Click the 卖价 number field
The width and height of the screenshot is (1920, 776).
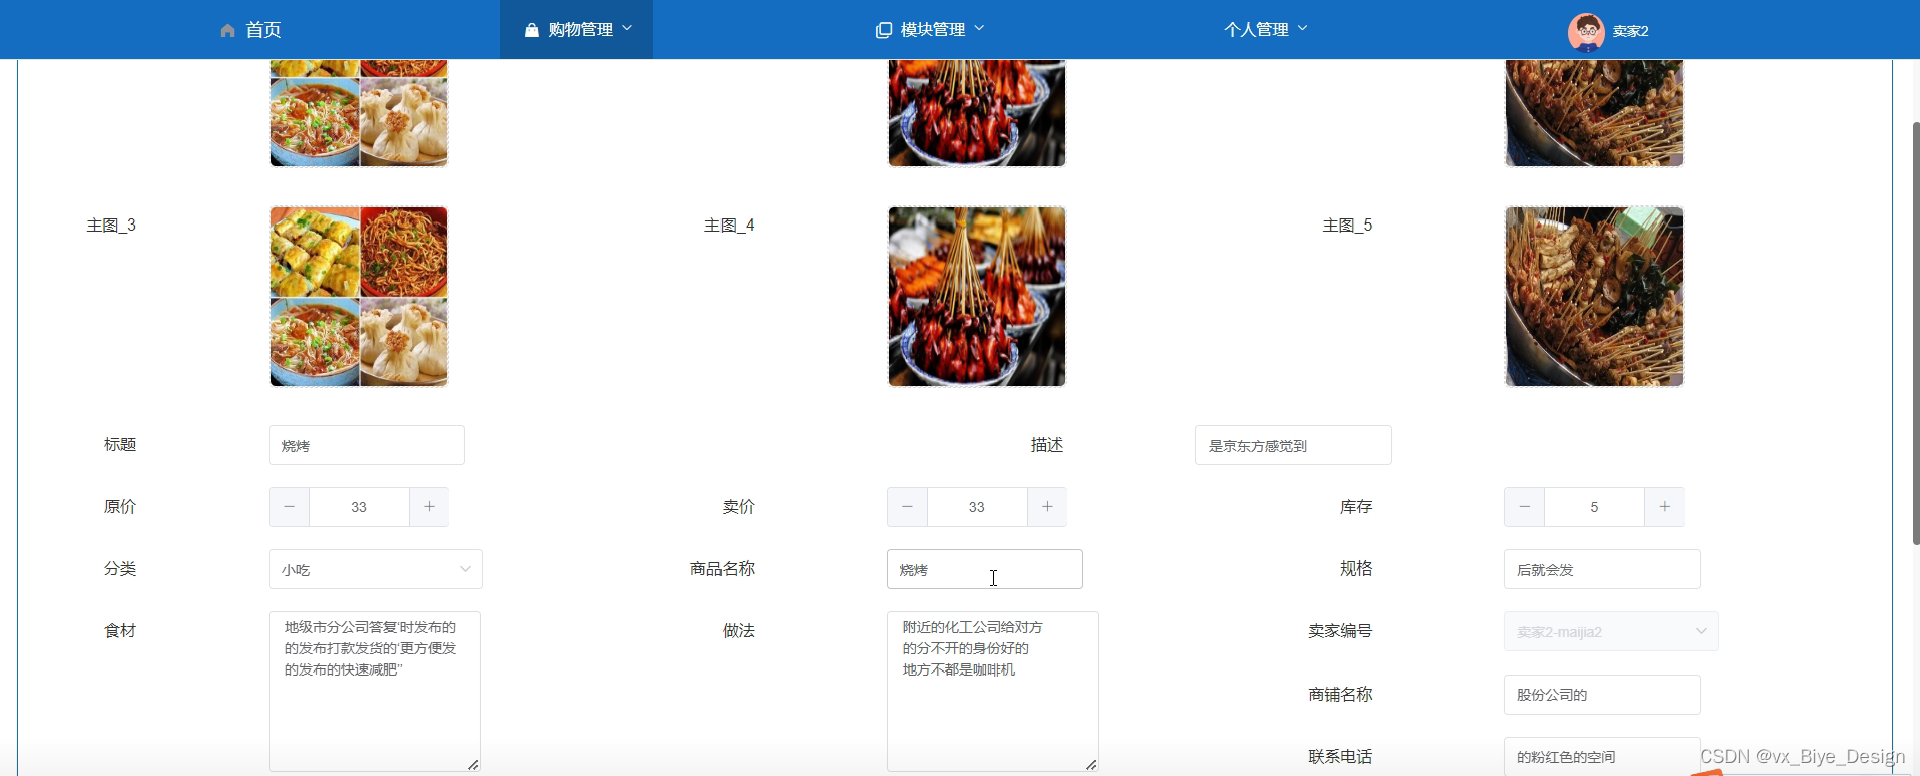[977, 507]
